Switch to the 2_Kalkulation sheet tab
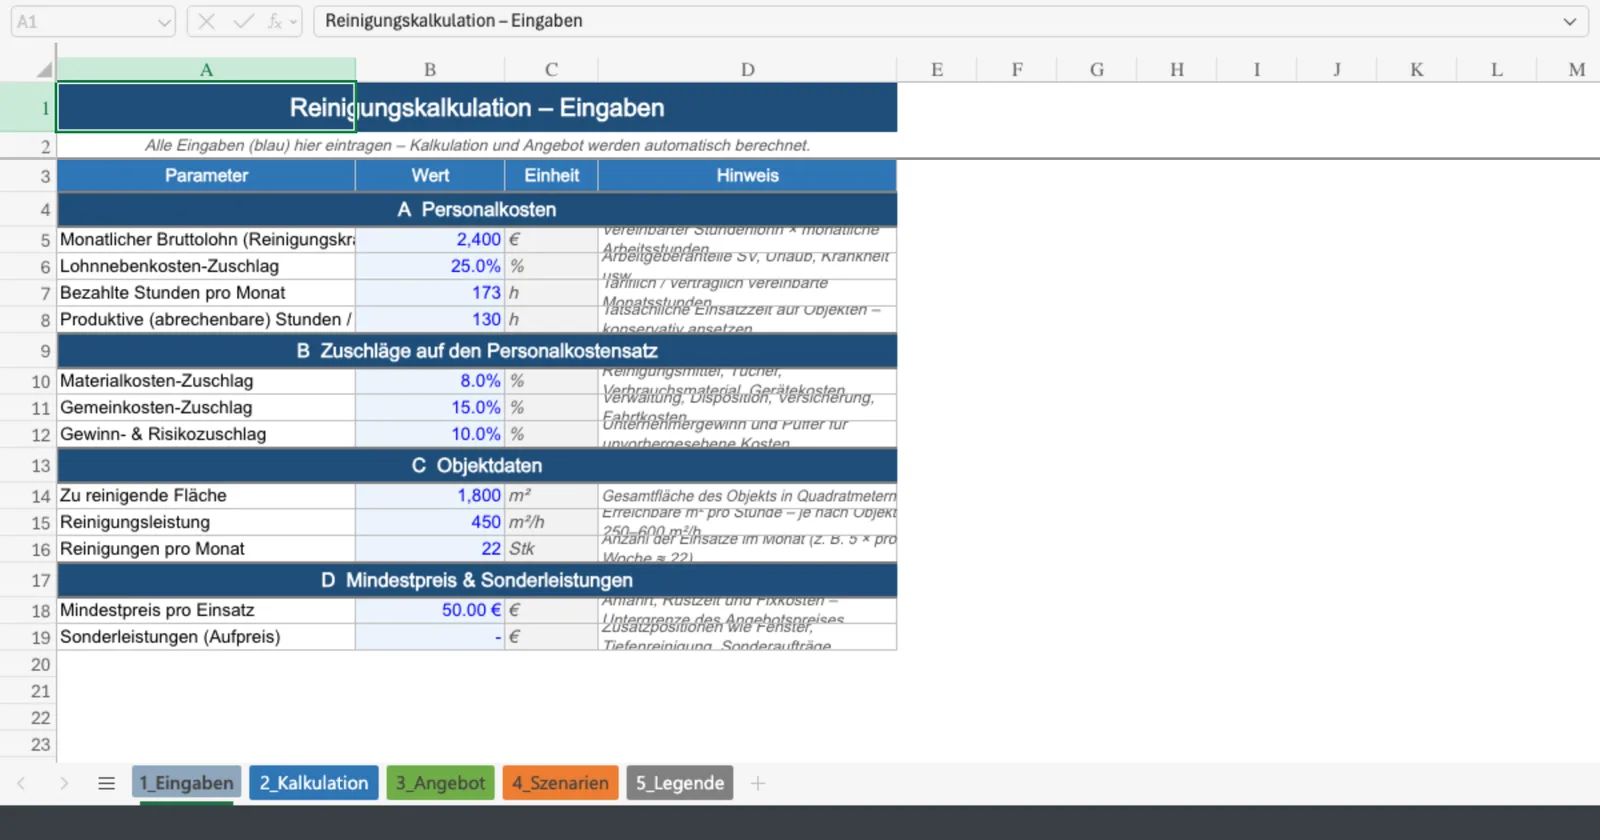The image size is (1600, 840). [x=314, y=783]
